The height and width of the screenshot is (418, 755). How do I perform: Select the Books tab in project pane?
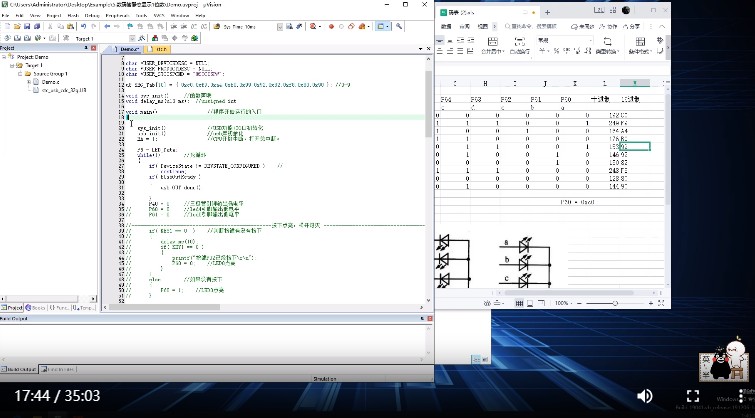tap(36, 307)
